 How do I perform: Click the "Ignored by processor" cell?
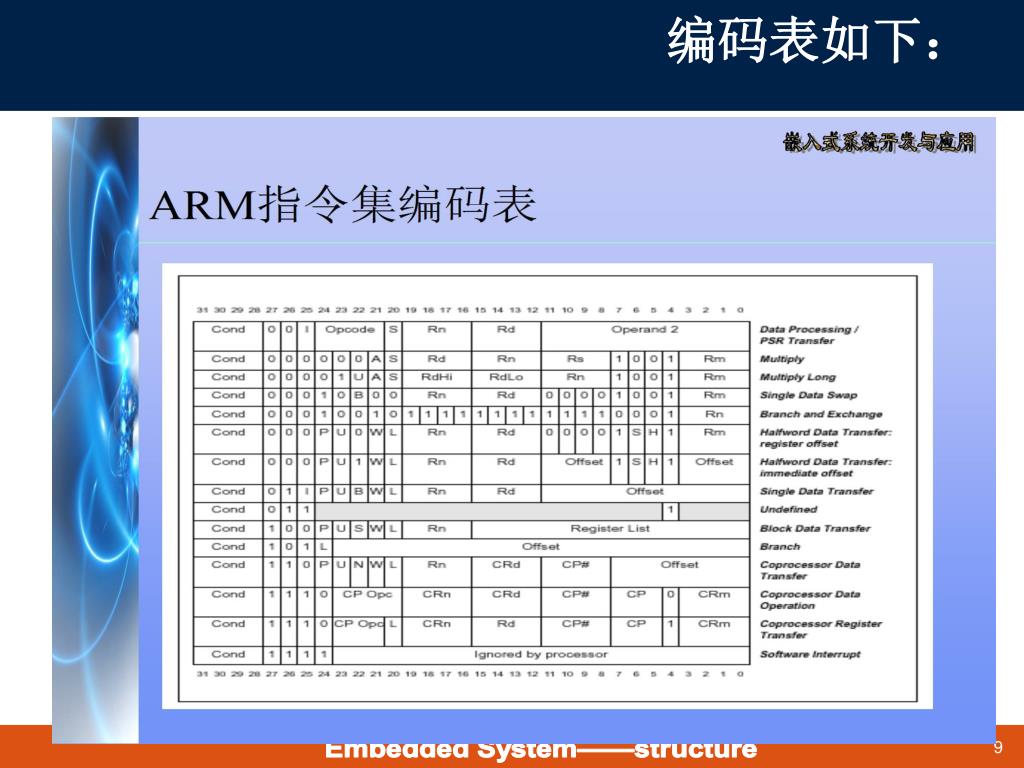tap(541, 654)
